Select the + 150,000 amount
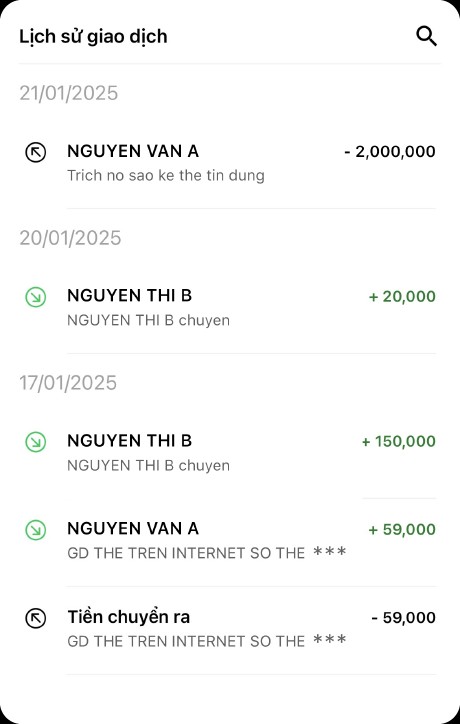Screen dimensions: 460x724 399,441
